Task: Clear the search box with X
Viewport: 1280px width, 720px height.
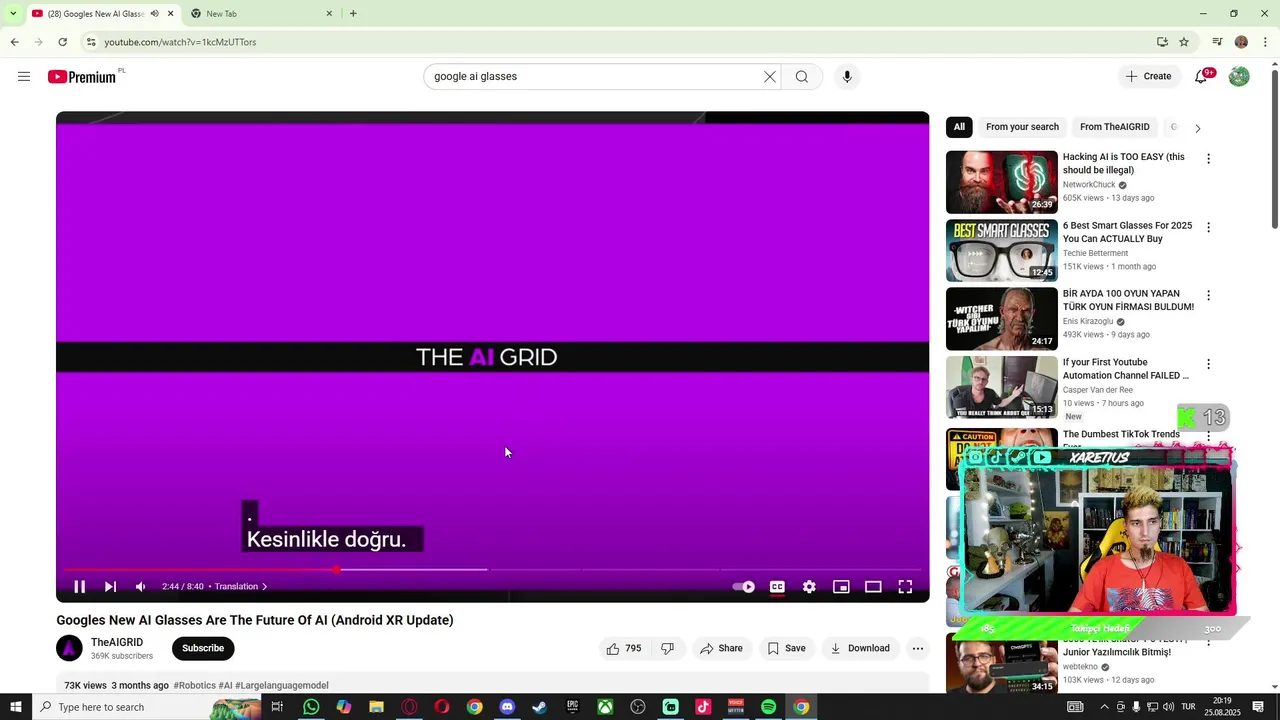Action: tap(770, 77)
